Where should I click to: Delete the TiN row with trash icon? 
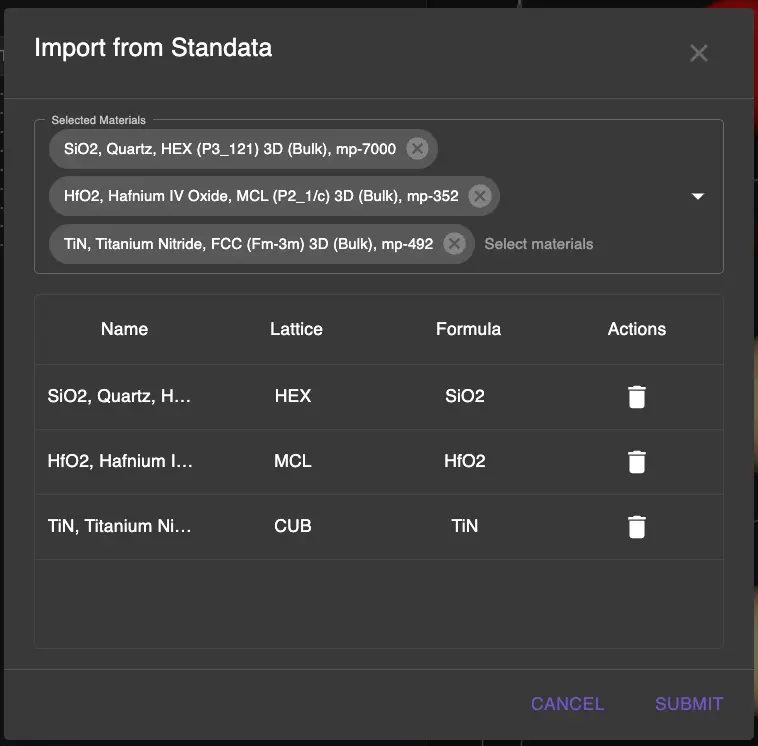click(x=636, y=527)
